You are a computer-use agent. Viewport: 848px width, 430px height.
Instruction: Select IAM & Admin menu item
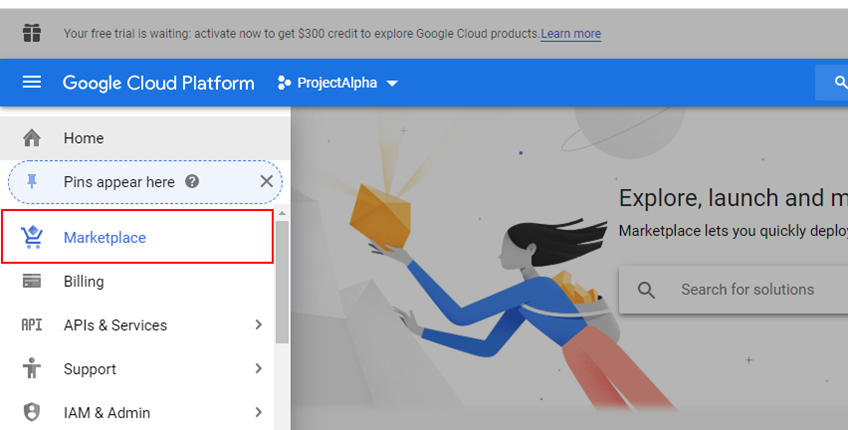pyautogui.click(x=137, y=412)
